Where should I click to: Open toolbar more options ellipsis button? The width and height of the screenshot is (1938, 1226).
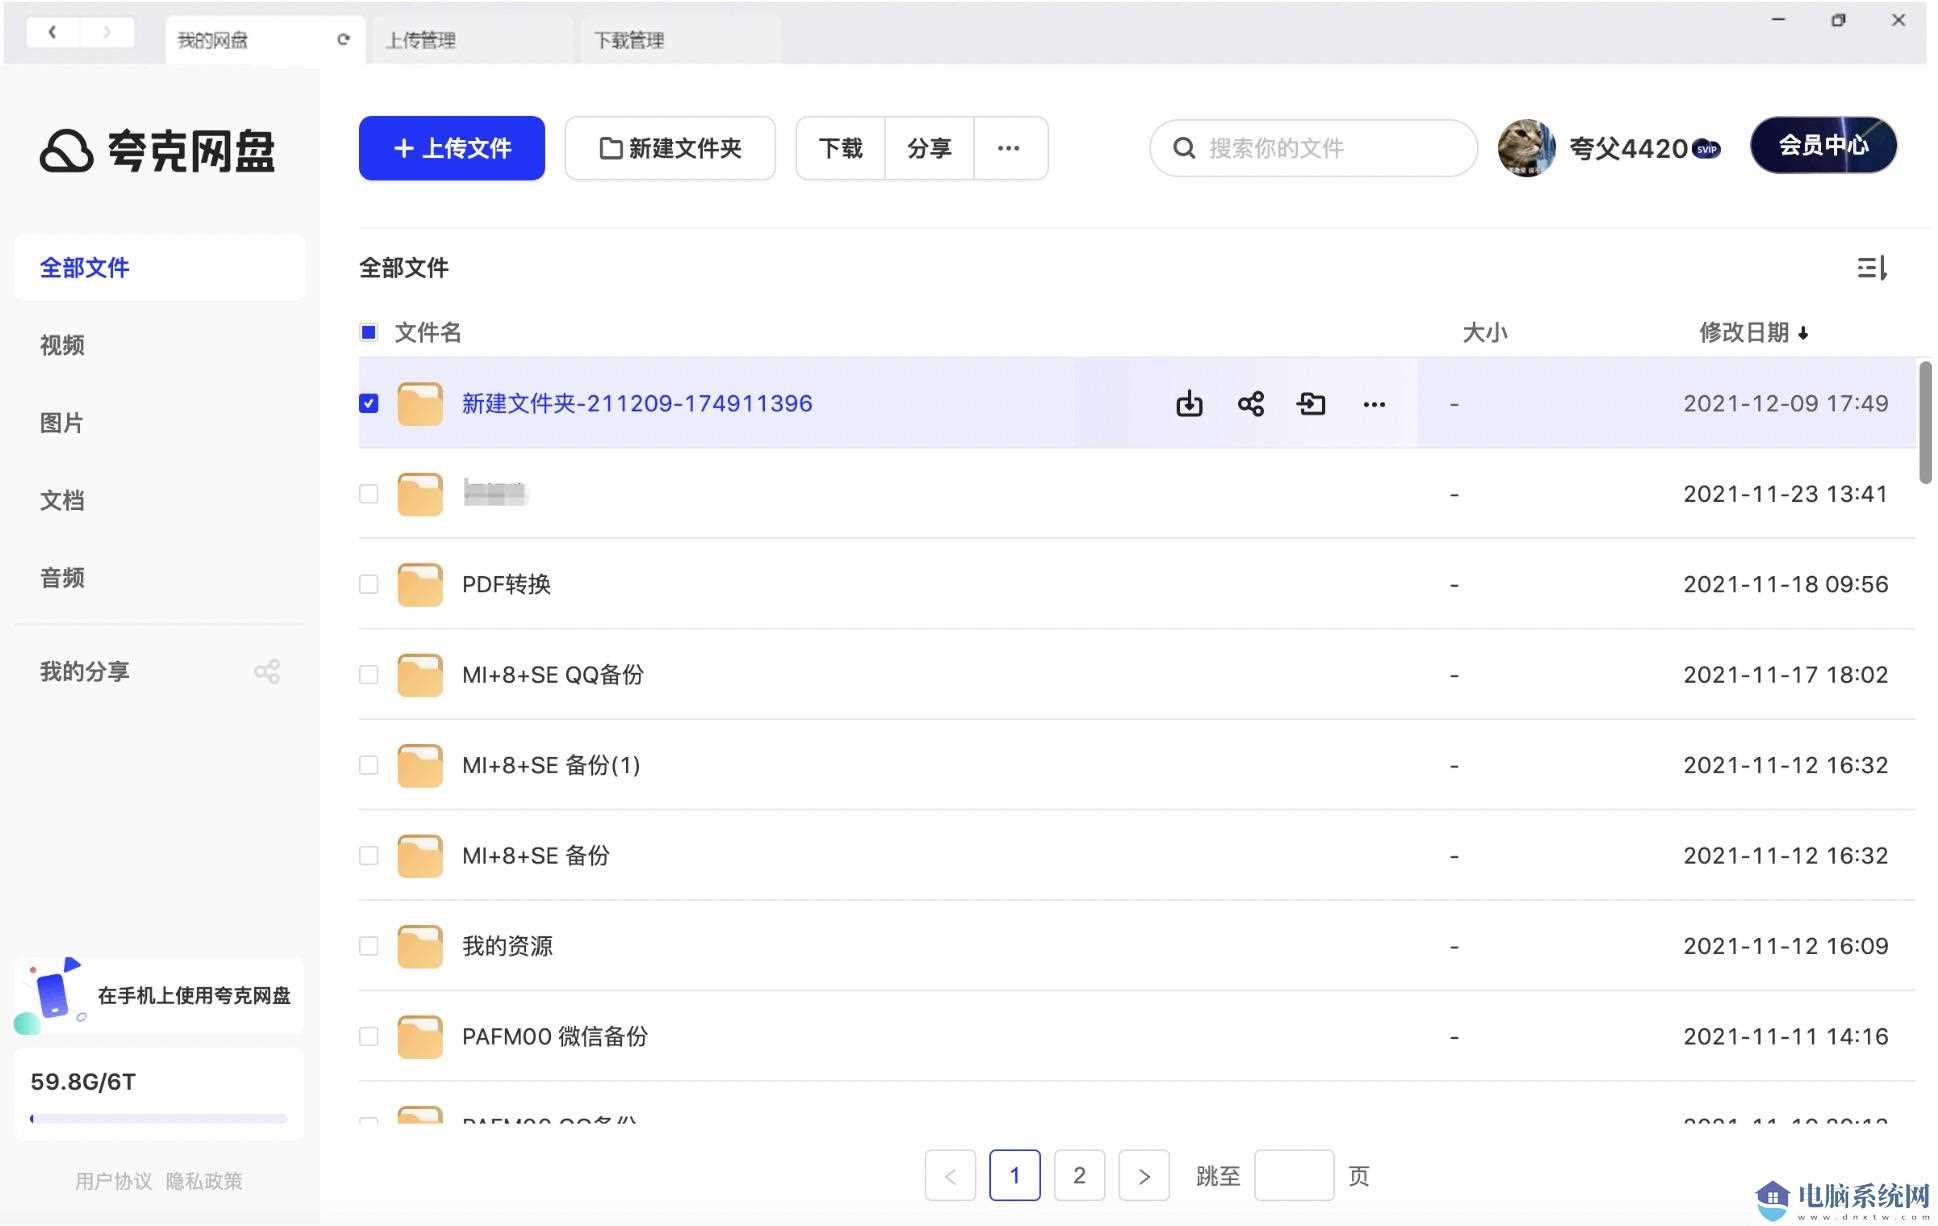coord(1009,148)
